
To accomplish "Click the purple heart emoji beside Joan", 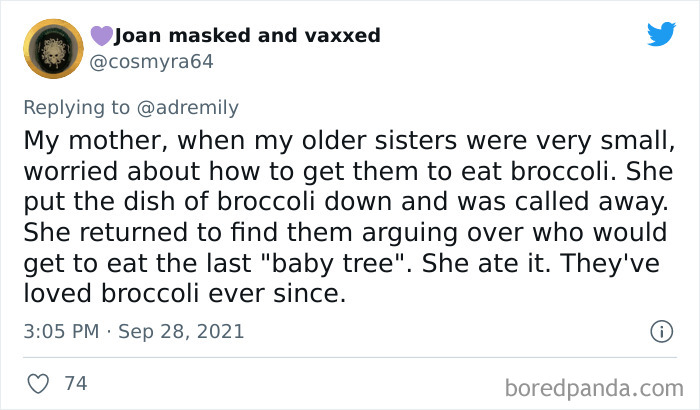I will 101,36.
